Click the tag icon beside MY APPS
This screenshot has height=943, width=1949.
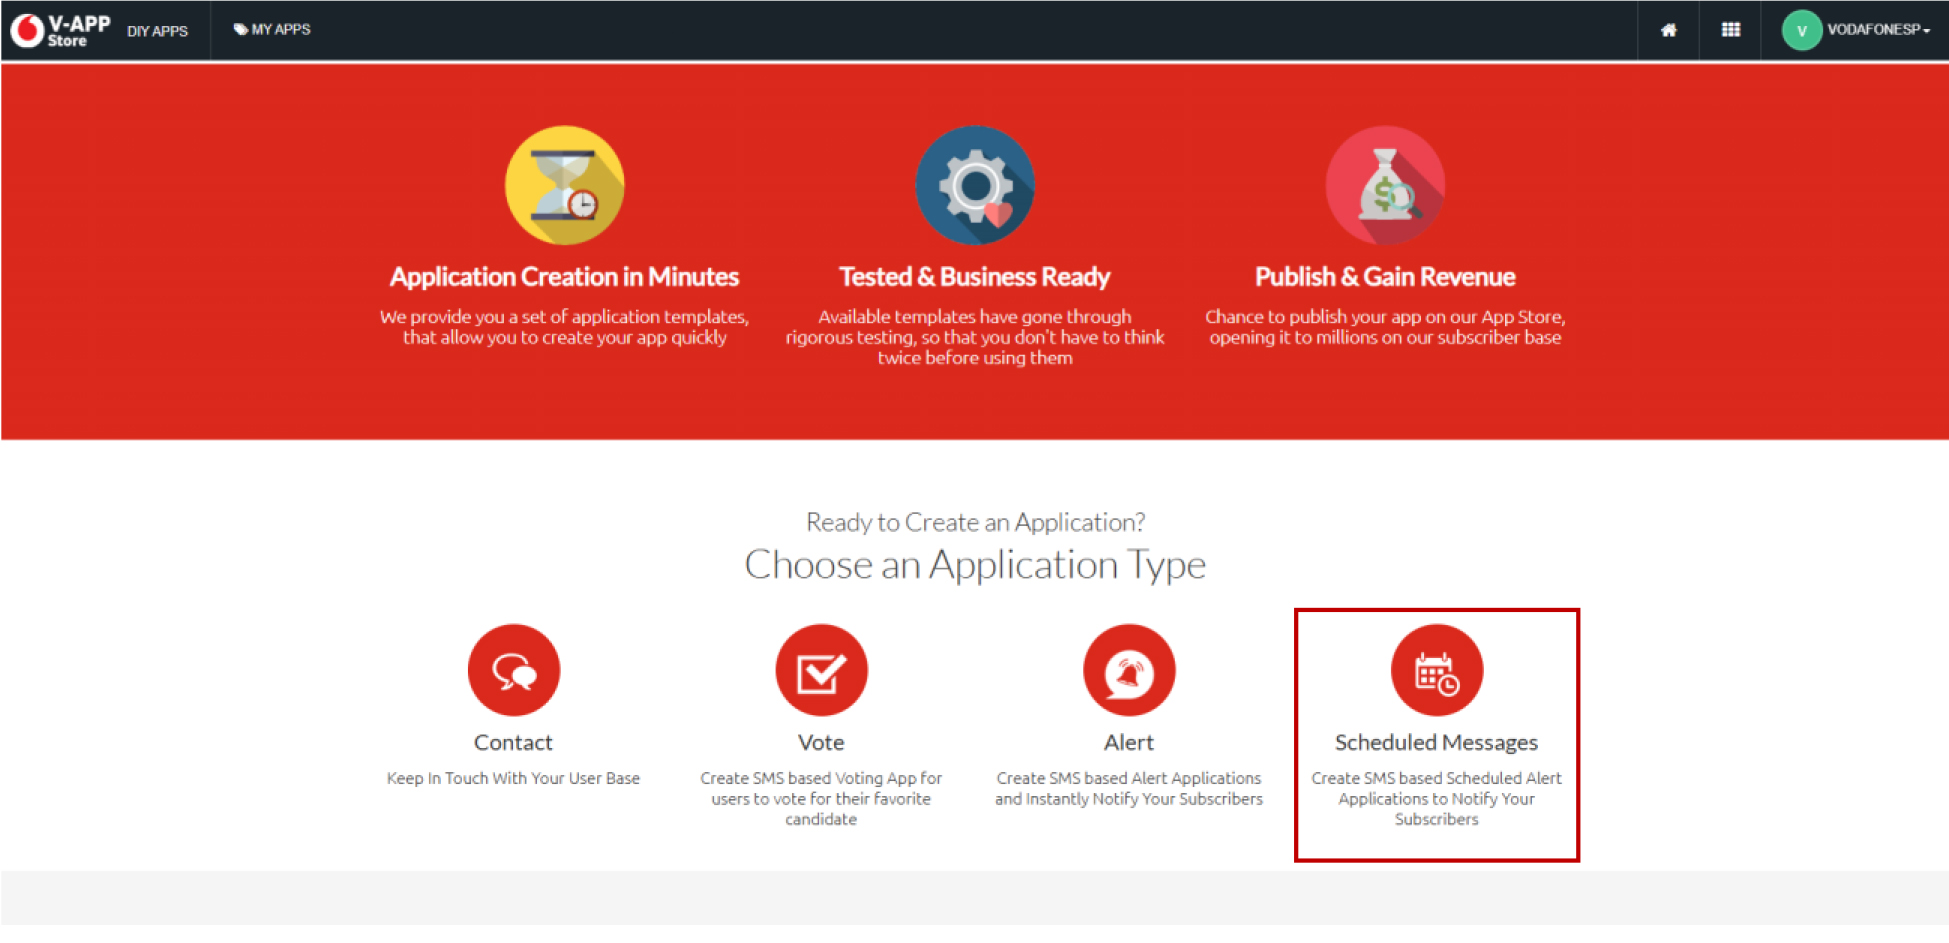[x=238, y=29]
